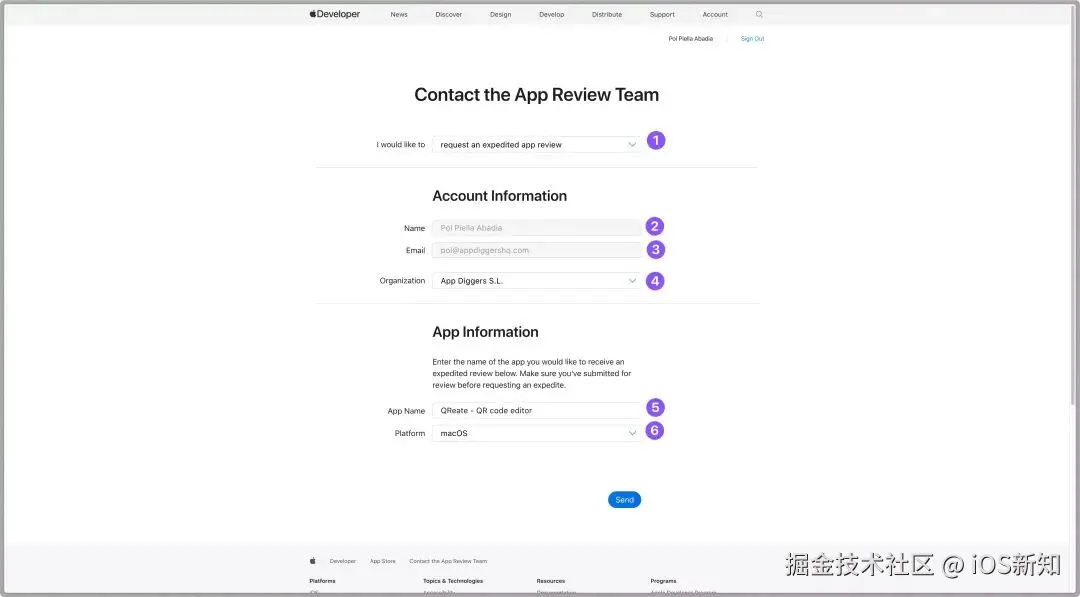This screenshot has height=597, width=1080.
Task: Open the Discover menu item
Action: tap(448, 14)
